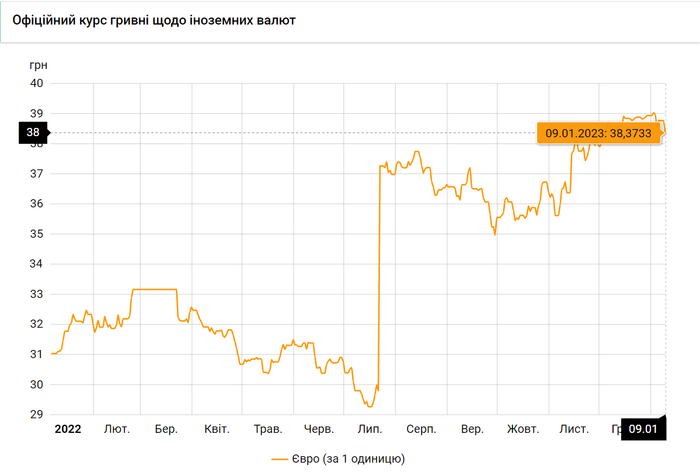The width and height of the screenshot is (700, 472).
Task: Click the 29 value on the vertical axis
Action: click(x=37, y=414)
